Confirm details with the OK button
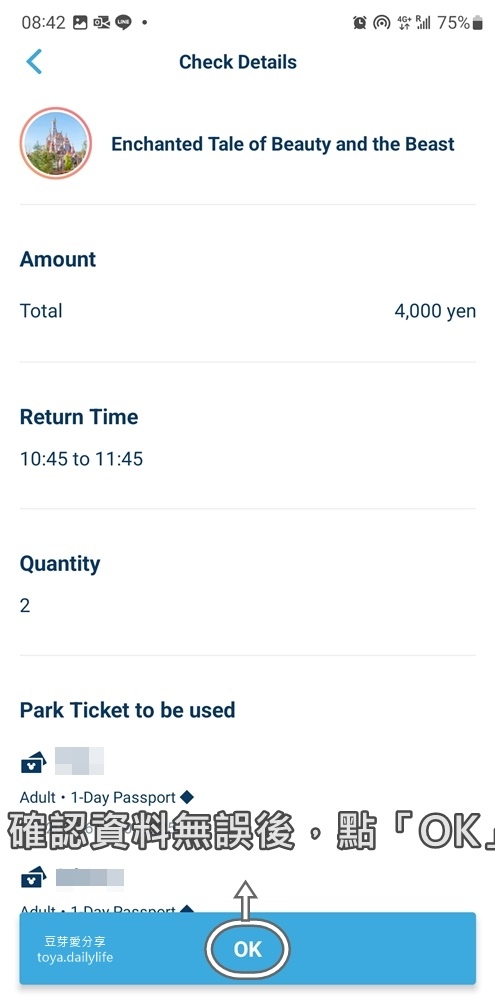Image resolution: width=495 pixels, height=1000 pixels. click(x=248, y=948)
